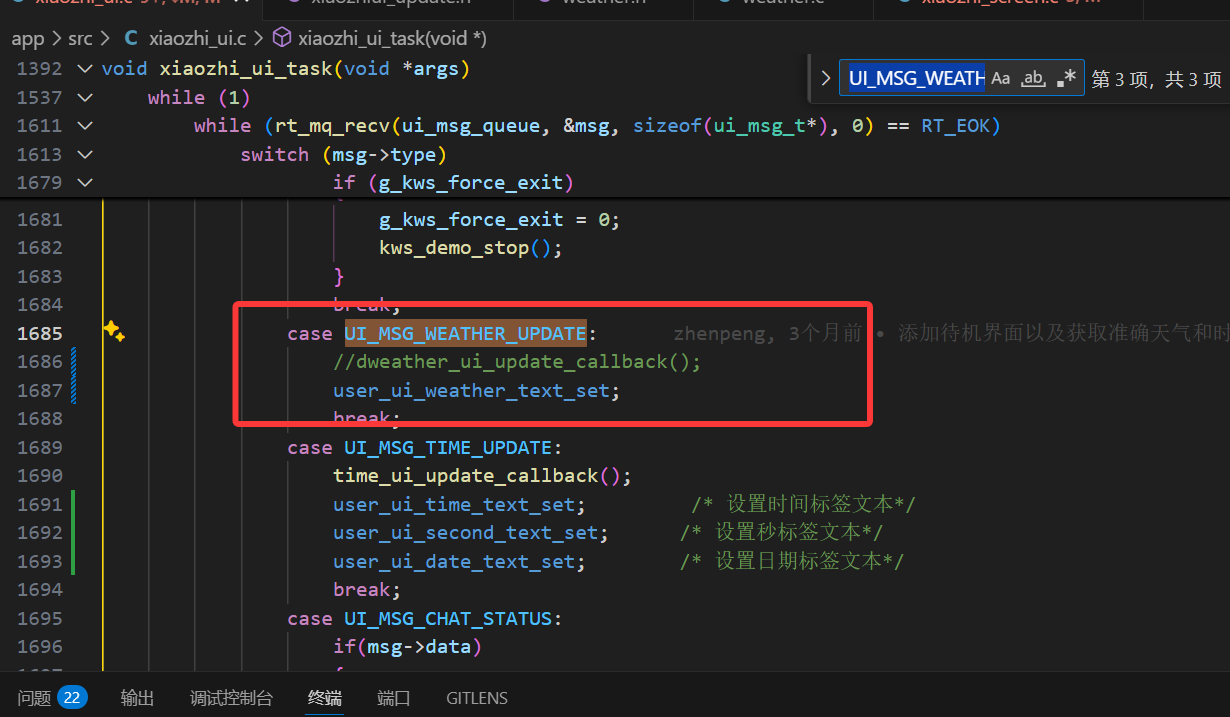Collapse the fold chevron at line 1679

(x=84, y=182)
